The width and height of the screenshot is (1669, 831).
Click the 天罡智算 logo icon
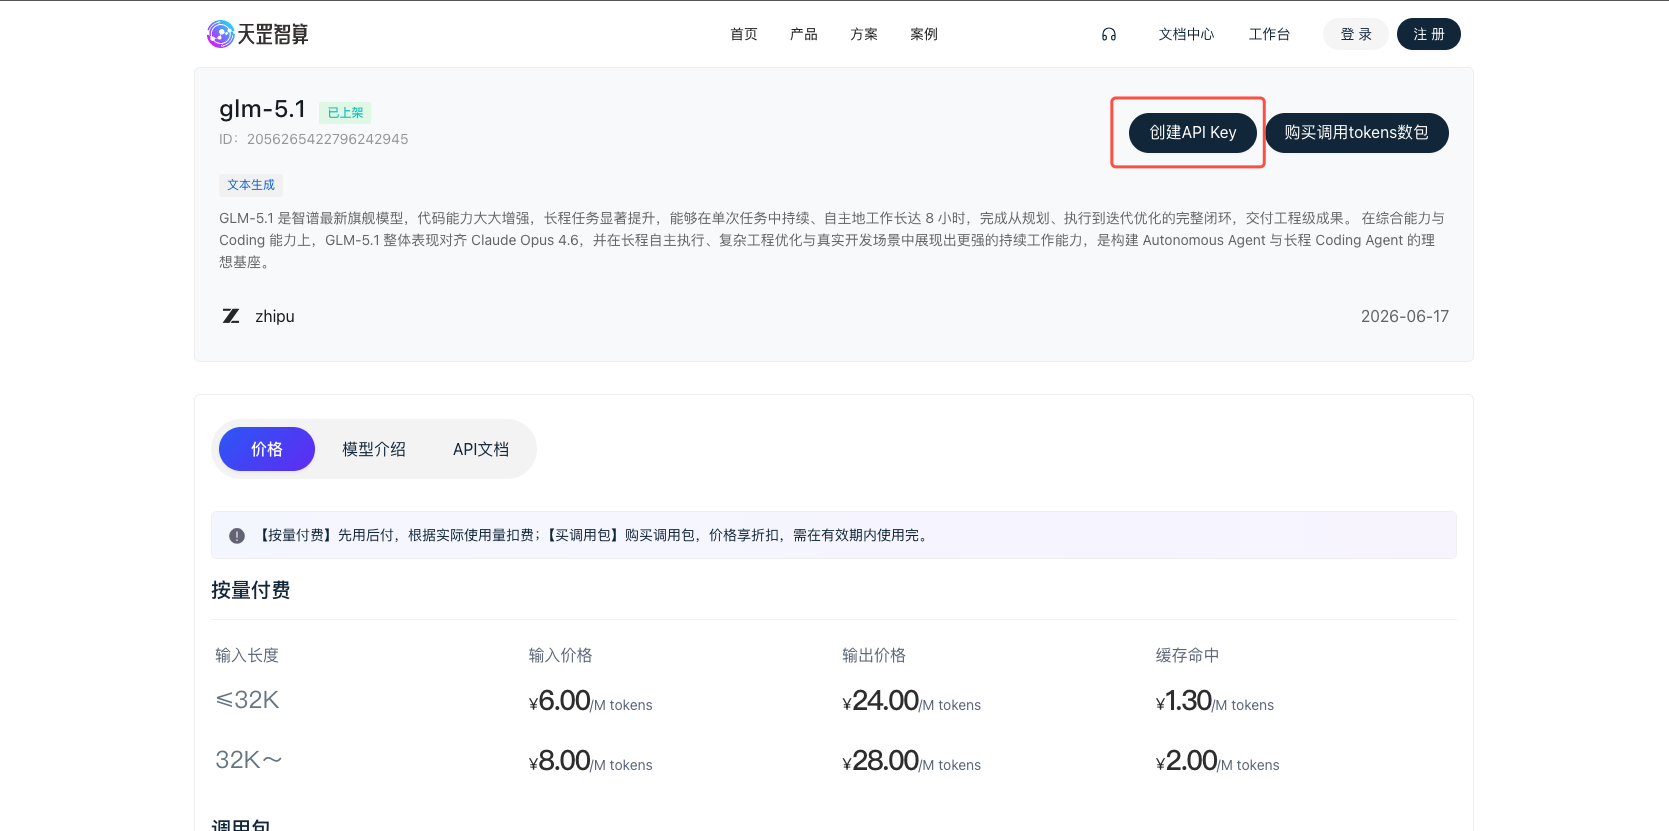[220, 34]
